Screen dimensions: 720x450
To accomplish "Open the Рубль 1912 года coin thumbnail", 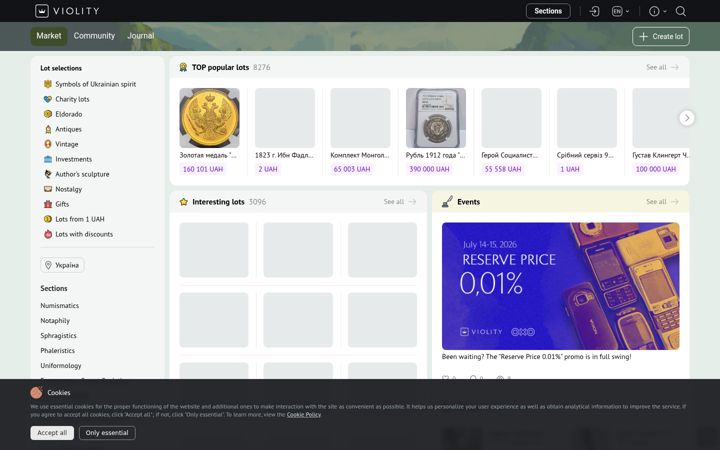I will 436,118.
